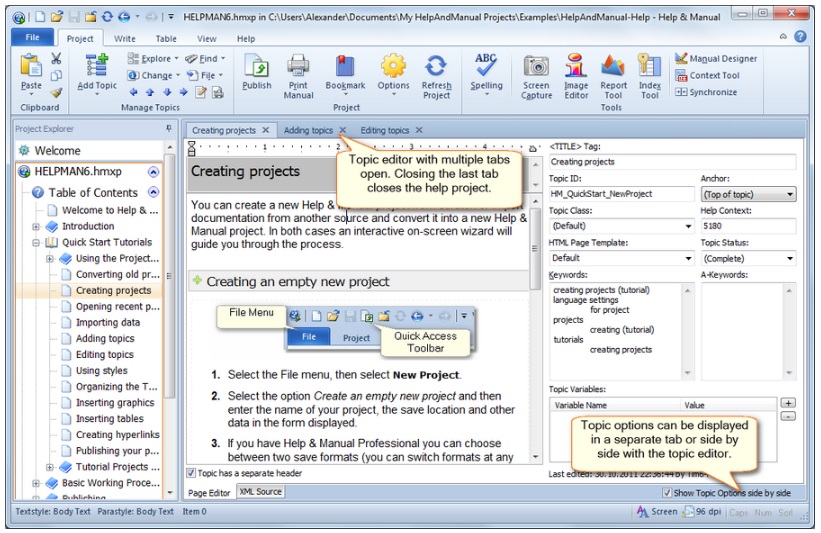The width and height of the screenshot is (821, 533).
Task: Open the File menu
Action: pos(32,37)
